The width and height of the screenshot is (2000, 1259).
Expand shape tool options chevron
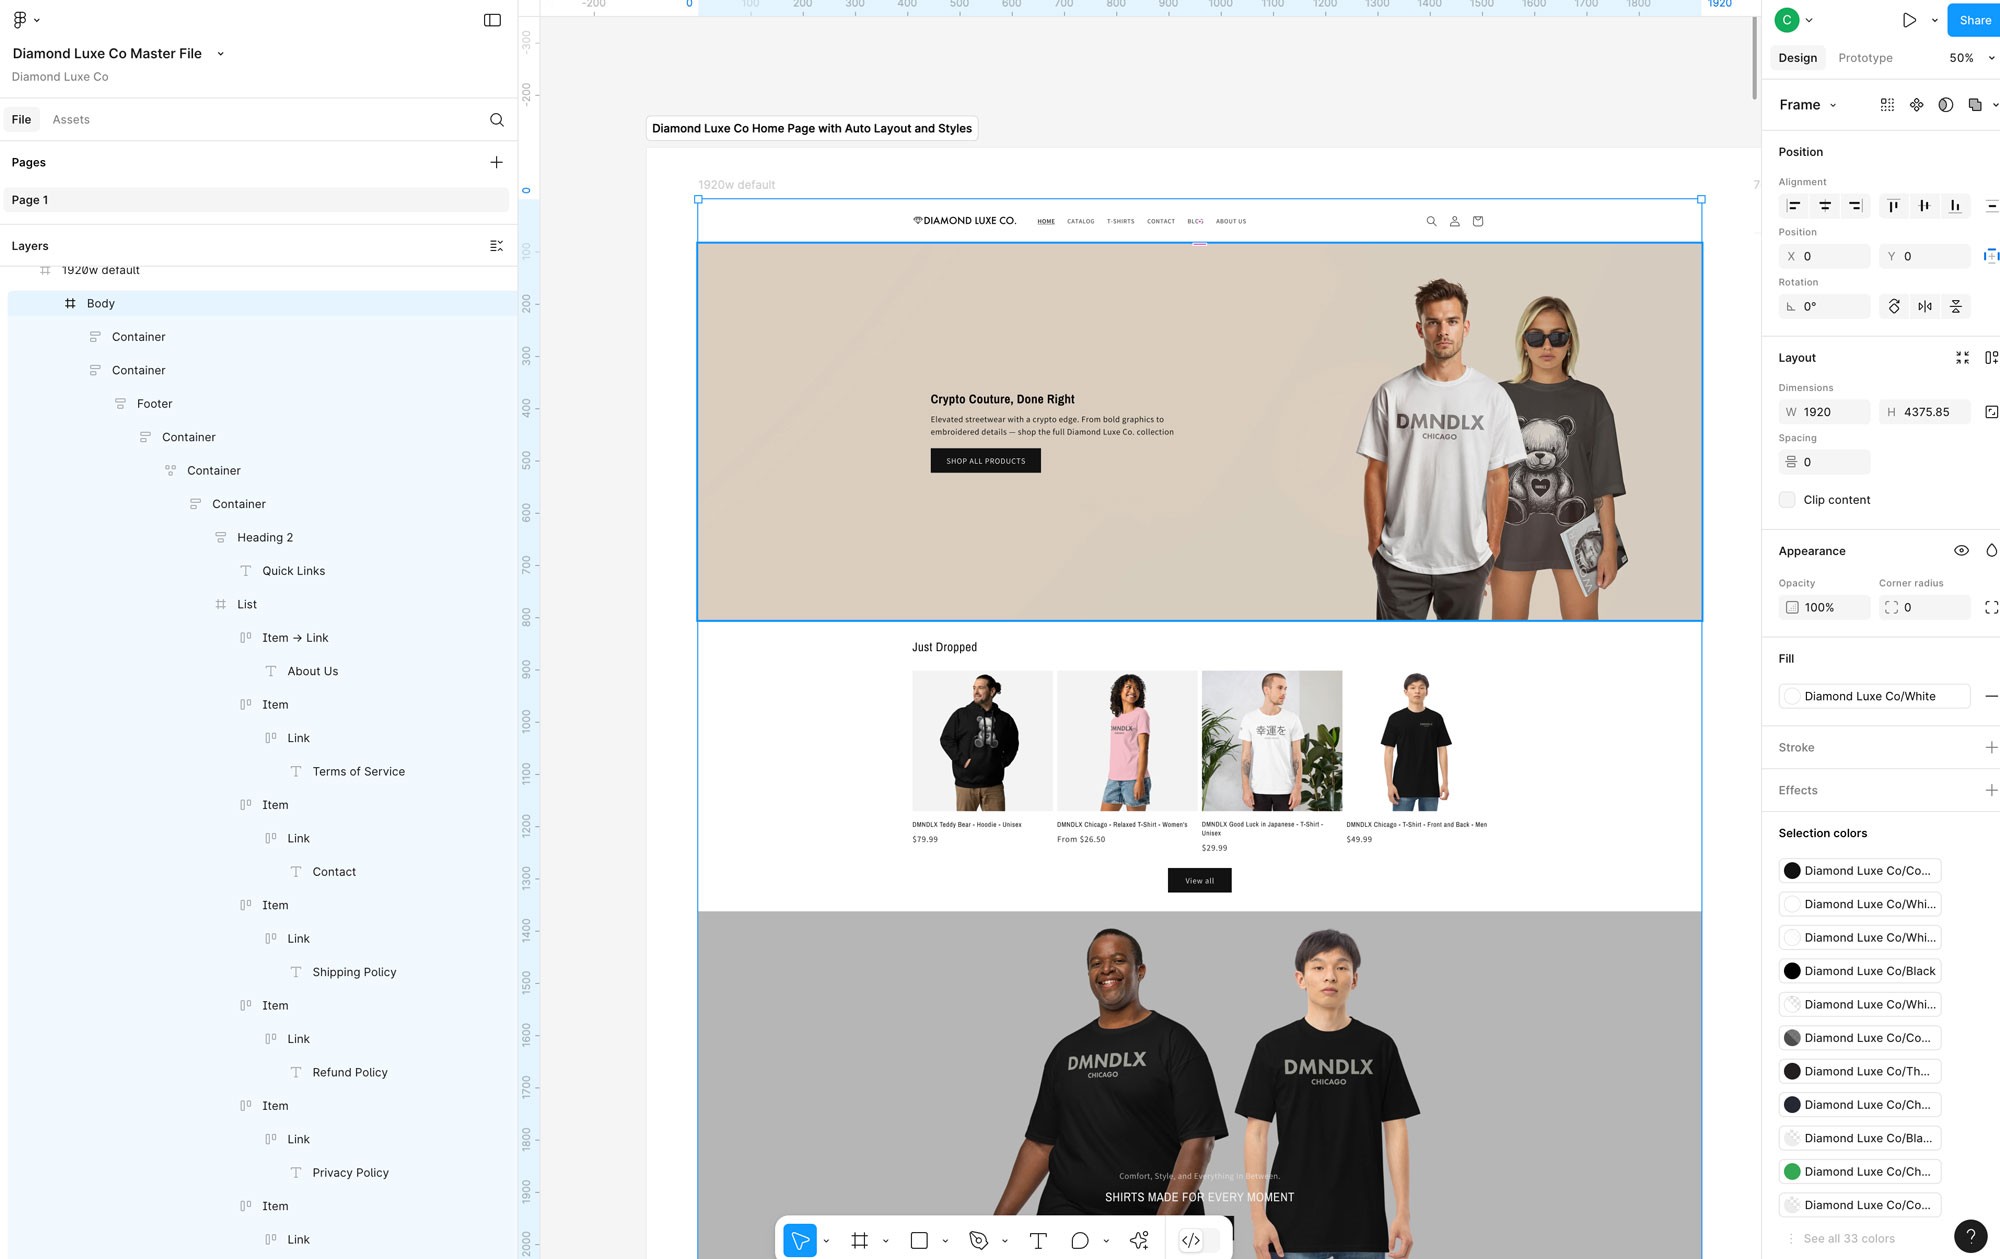945,1241
